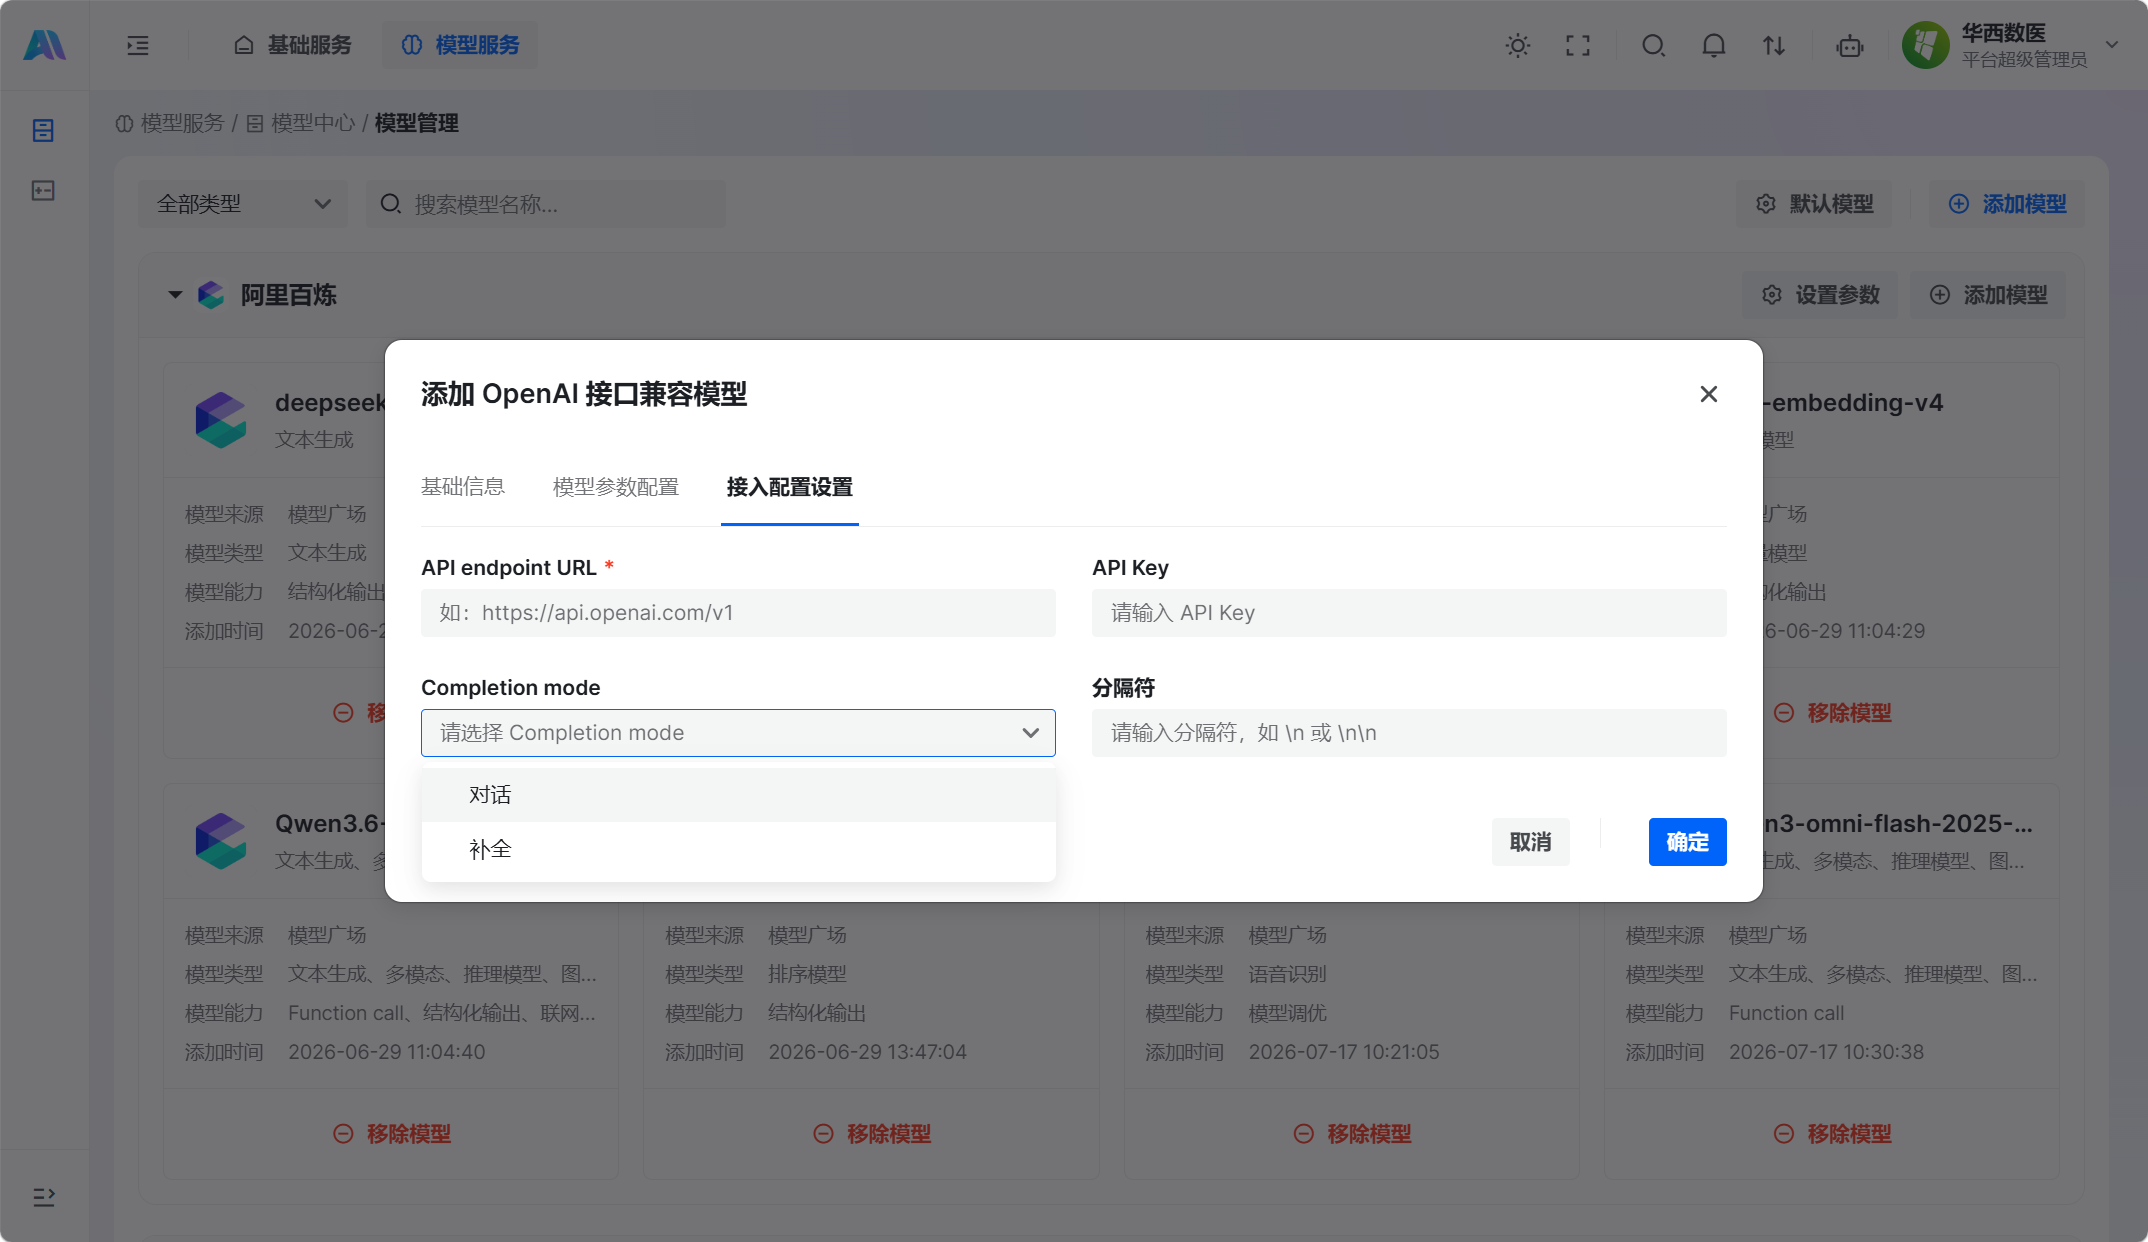Screen dimensions: 2148x1242
Task: Open the Completion mode combo box
Action: [738, 733]
